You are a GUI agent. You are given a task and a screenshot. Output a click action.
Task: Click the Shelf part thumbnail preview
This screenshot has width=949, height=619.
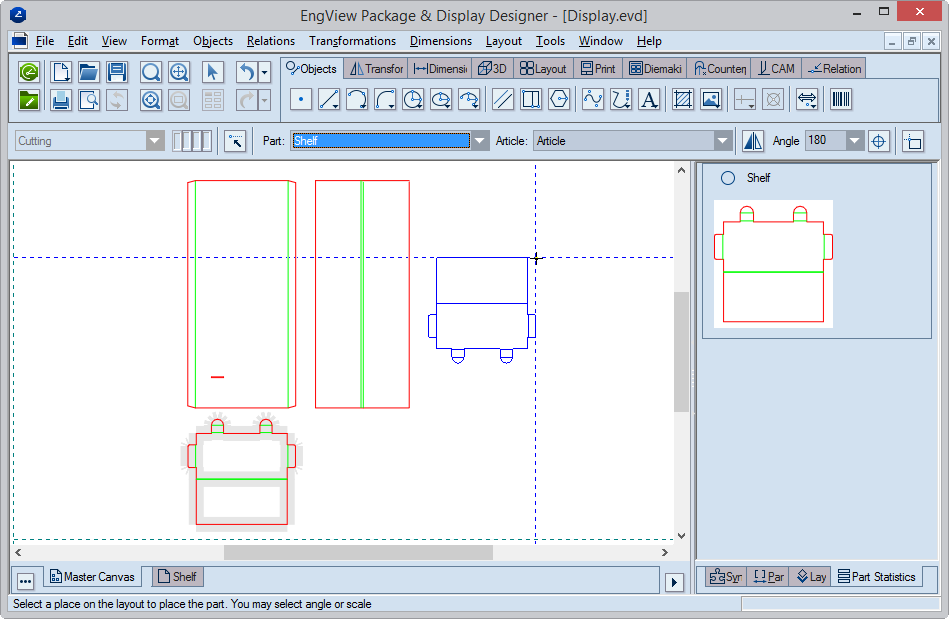pyautogui.click(x=772, y=264)
